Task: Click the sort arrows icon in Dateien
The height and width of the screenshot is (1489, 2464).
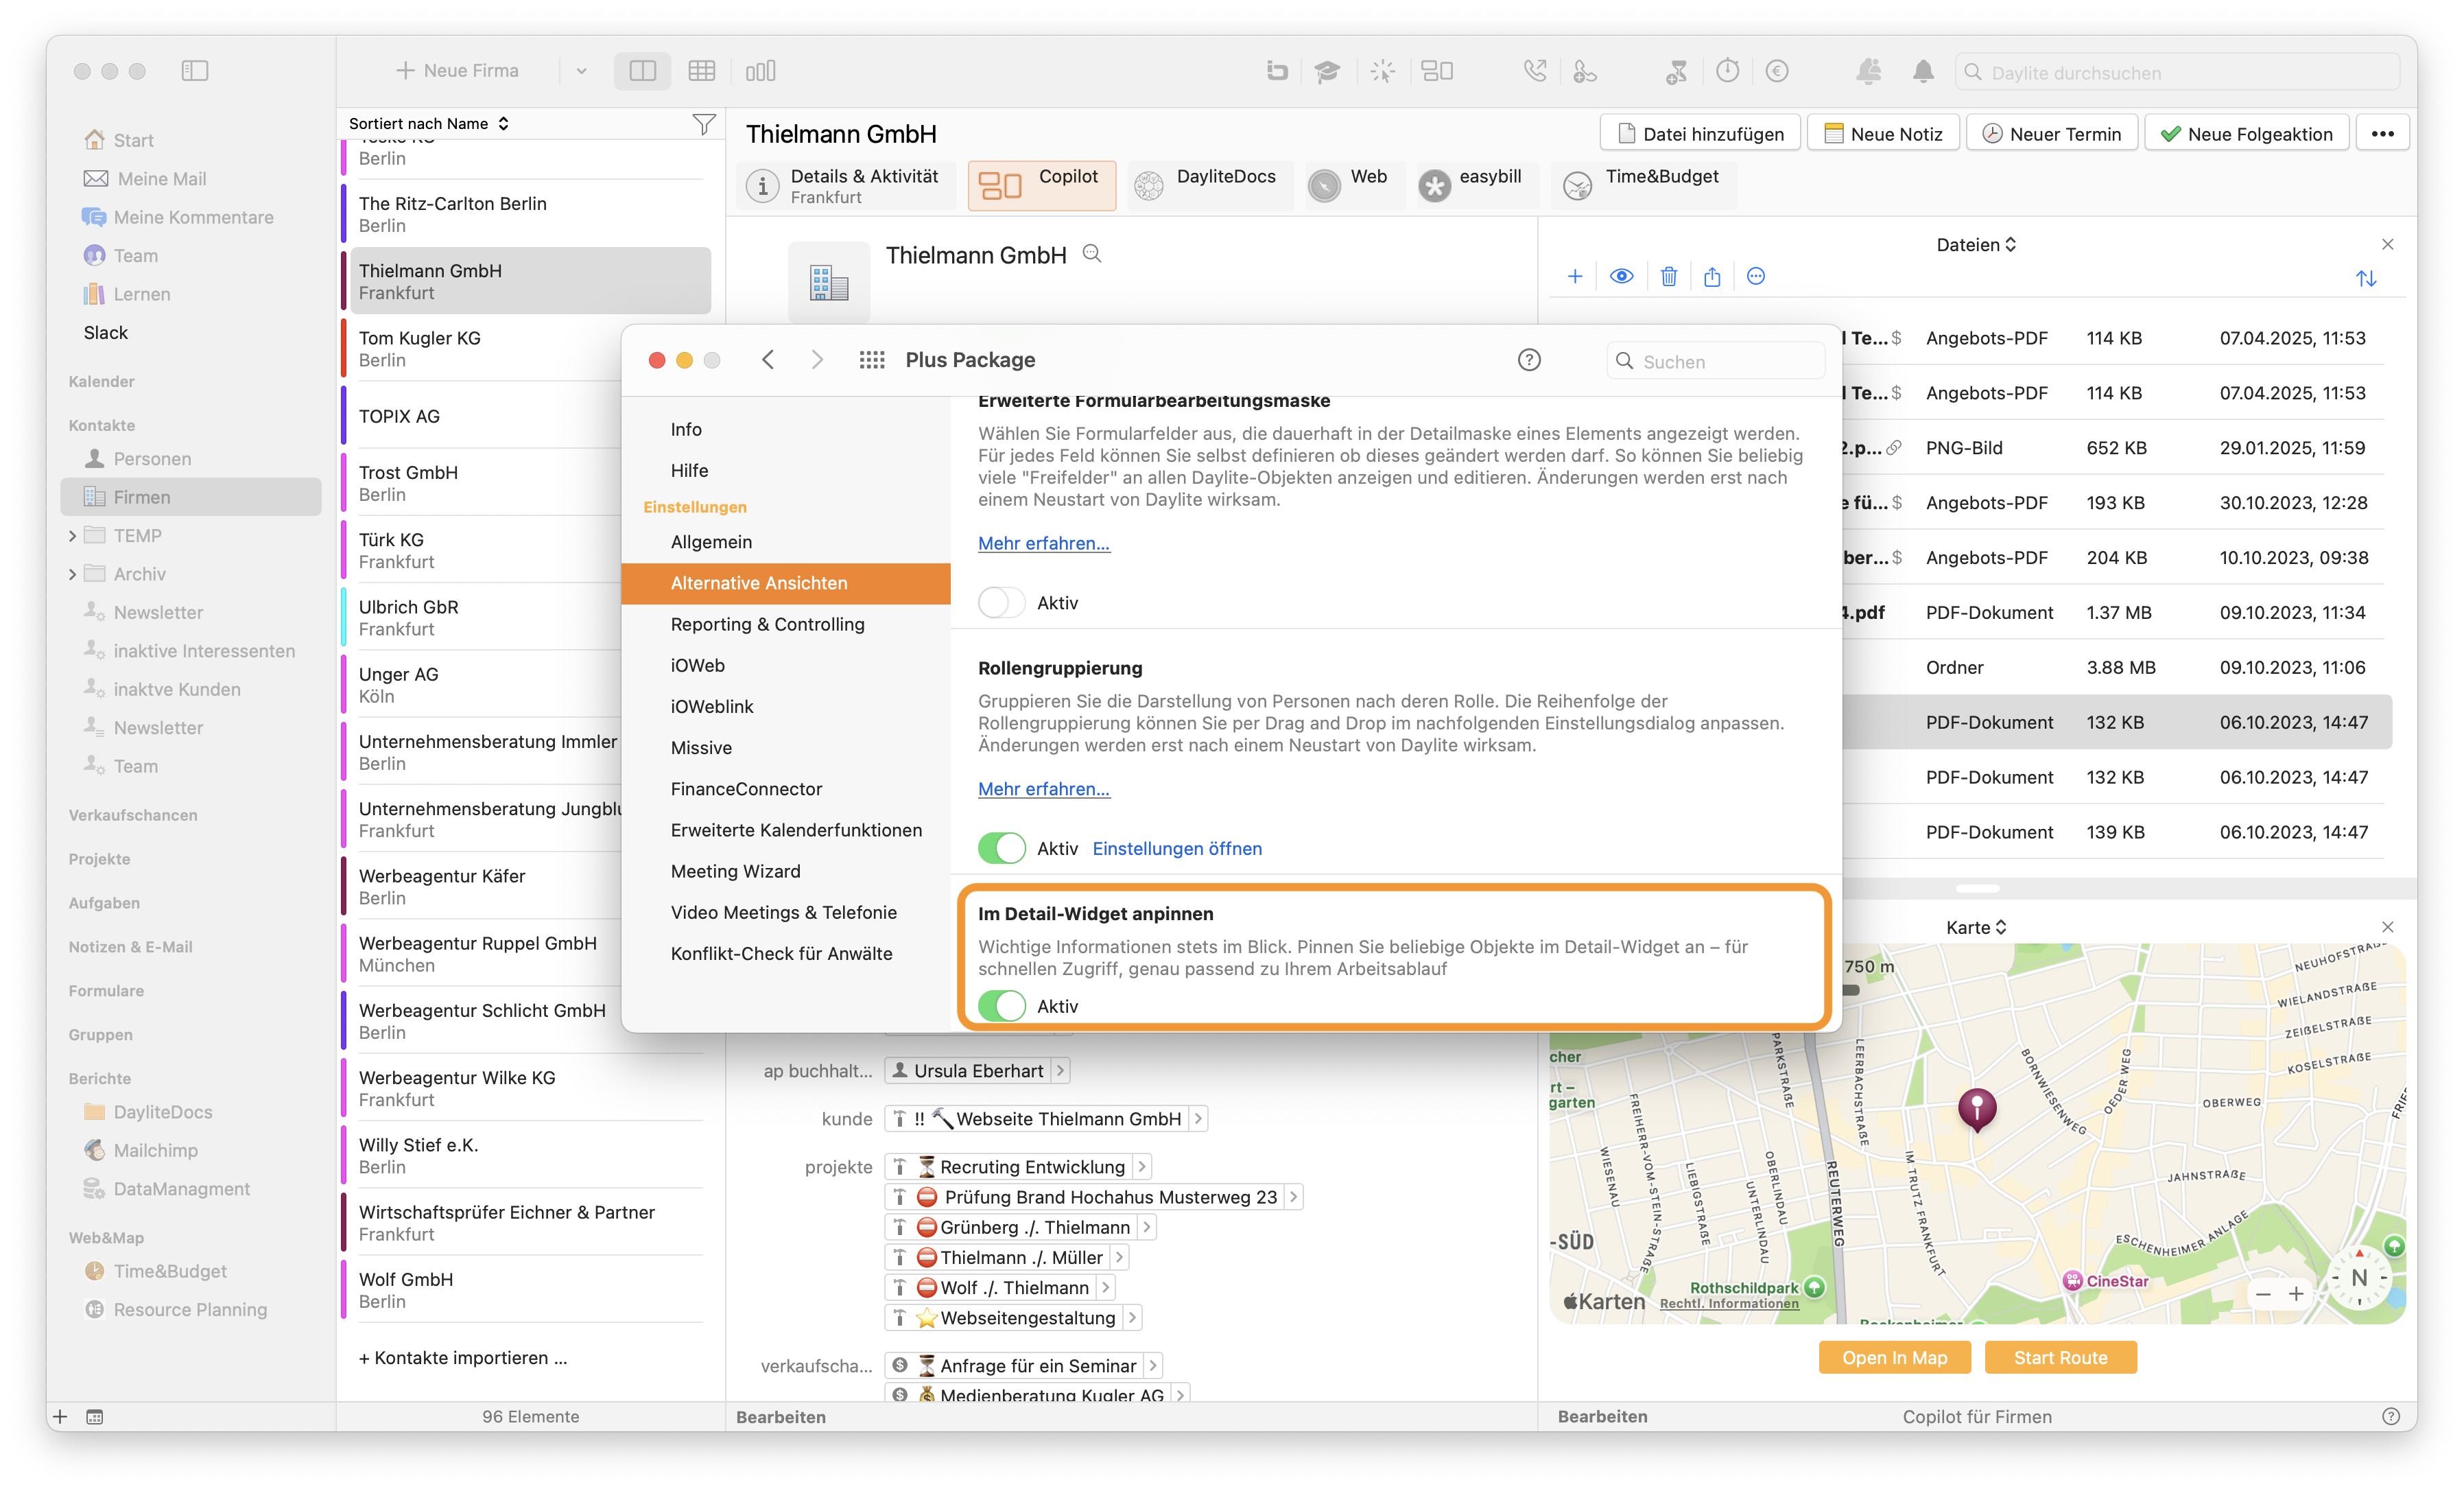Action: pyautogui.click(x=2366, y=278)
